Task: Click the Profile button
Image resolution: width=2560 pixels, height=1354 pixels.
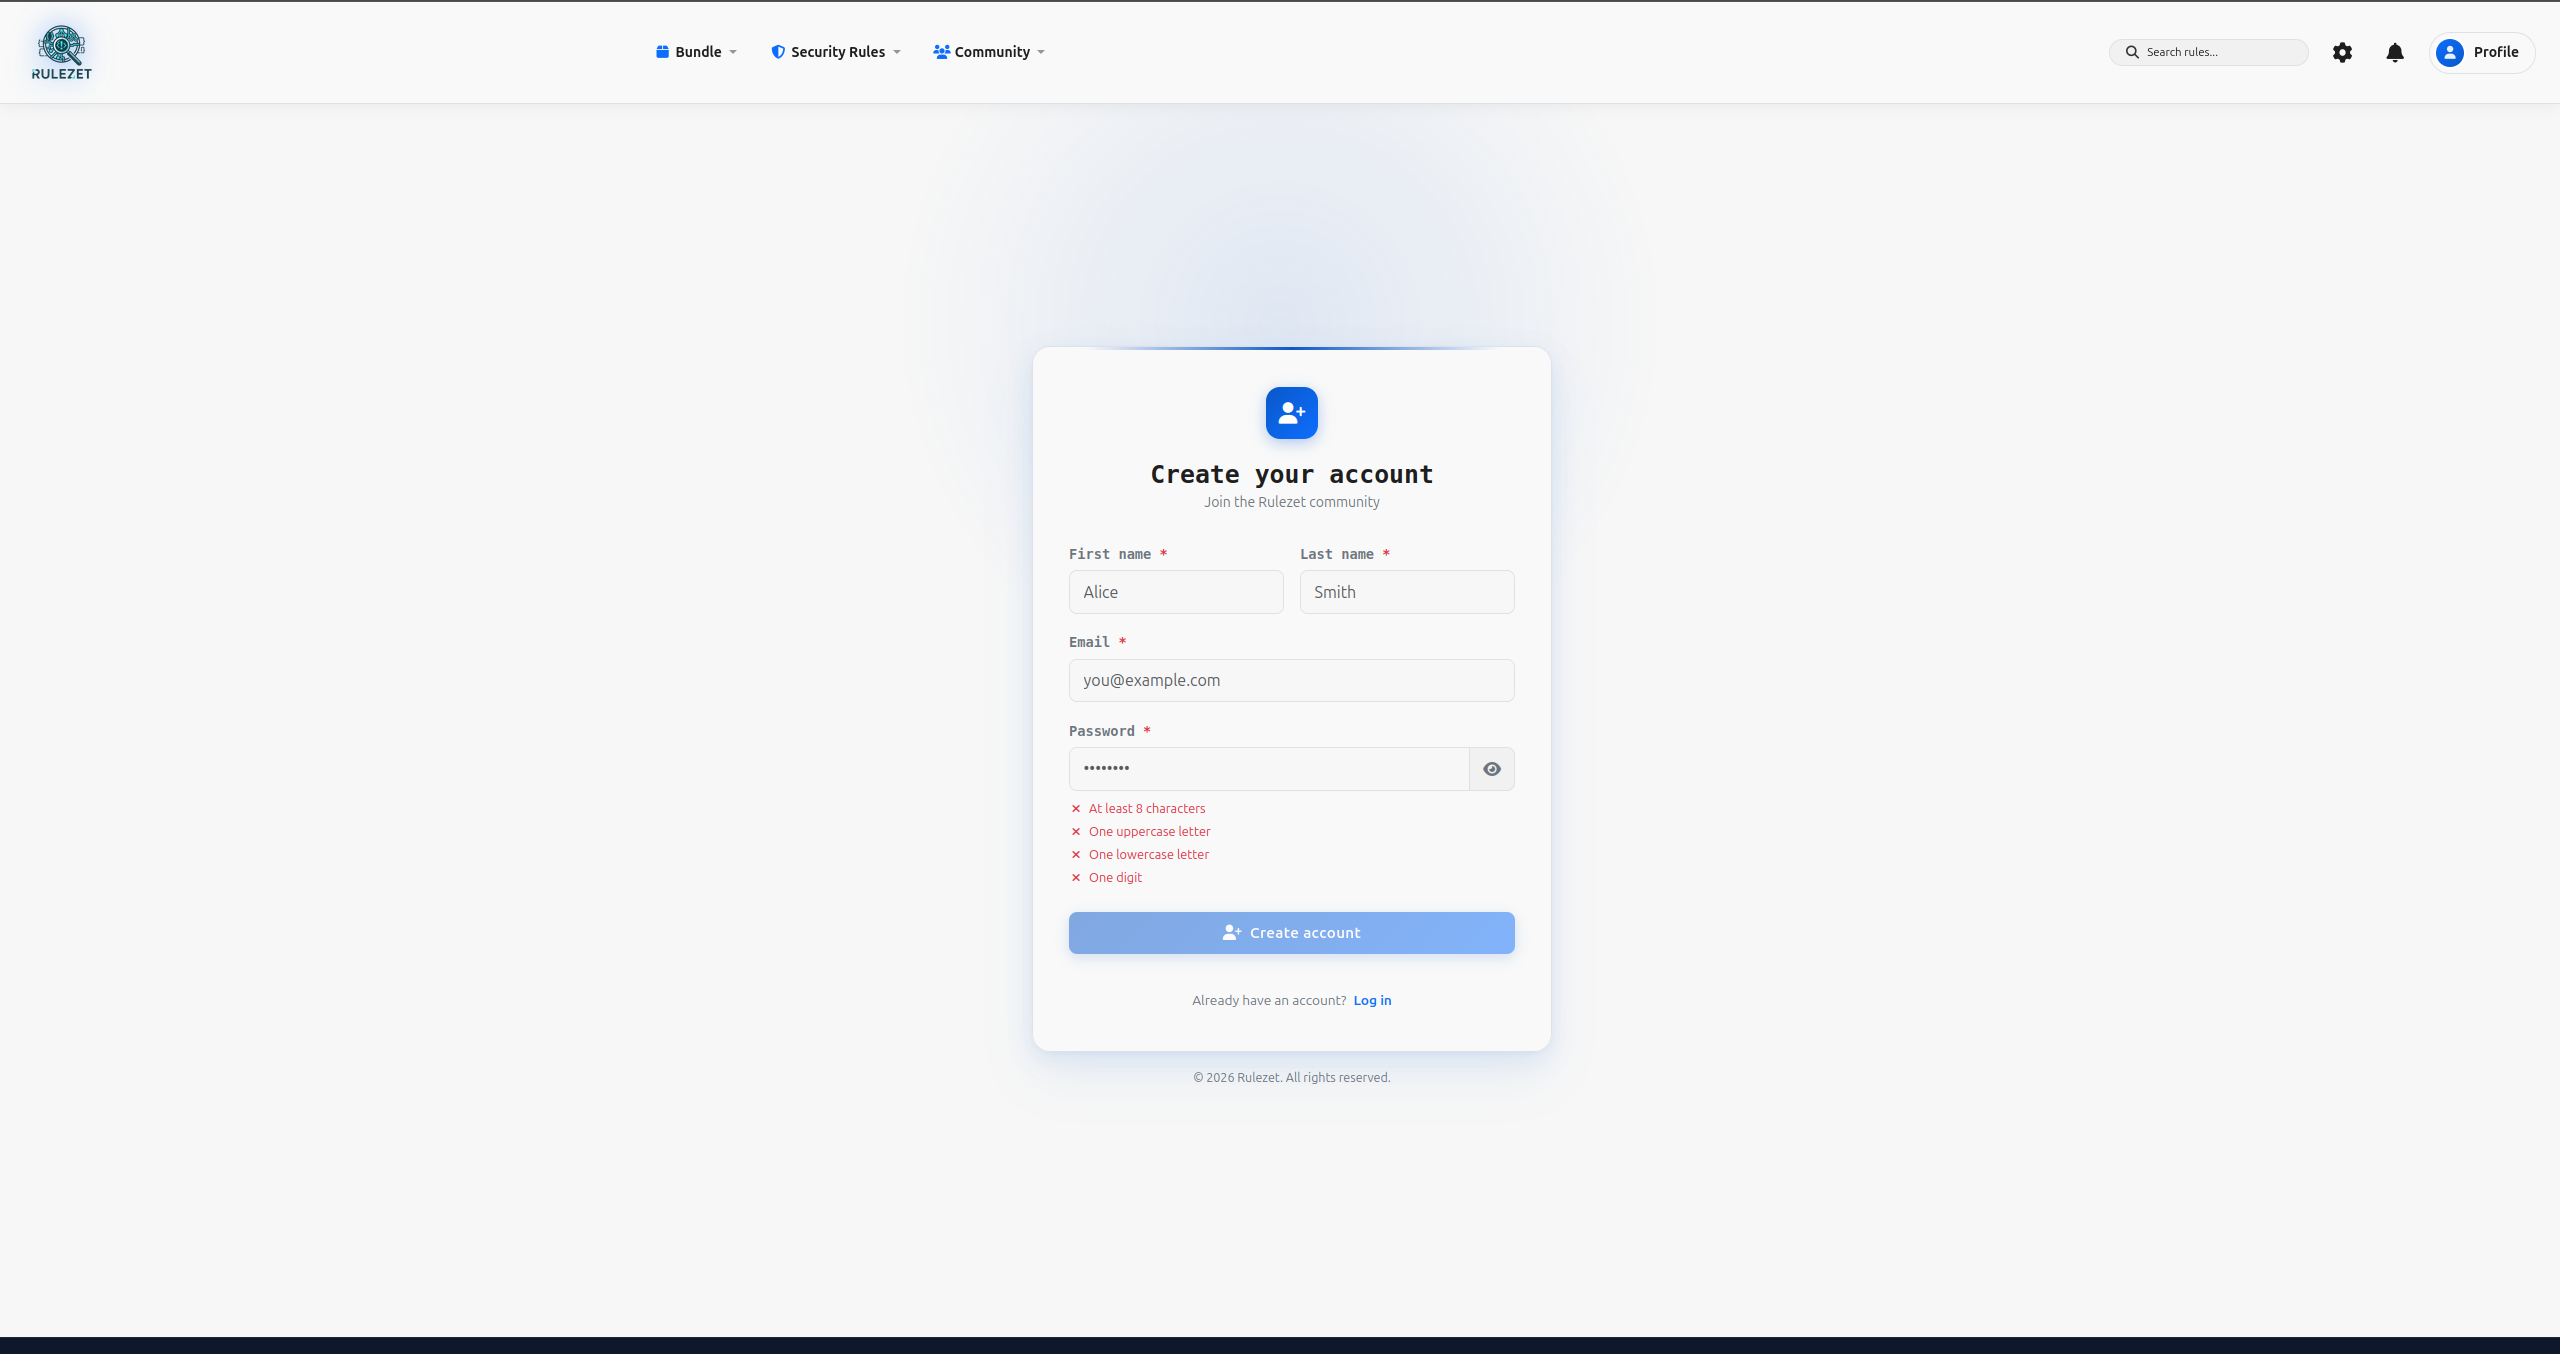Action: pyautogui.click(x=2482, y=52)
